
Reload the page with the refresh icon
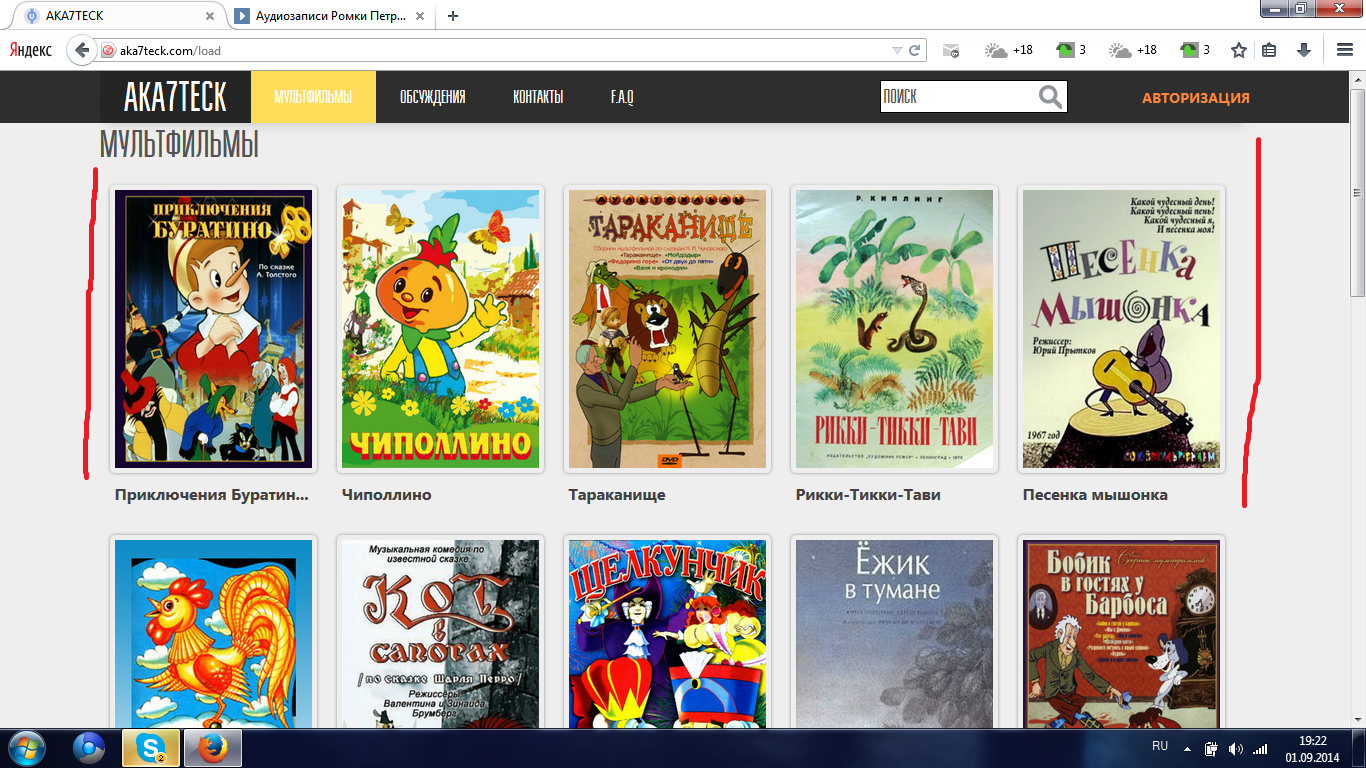[x=914, y=50]
